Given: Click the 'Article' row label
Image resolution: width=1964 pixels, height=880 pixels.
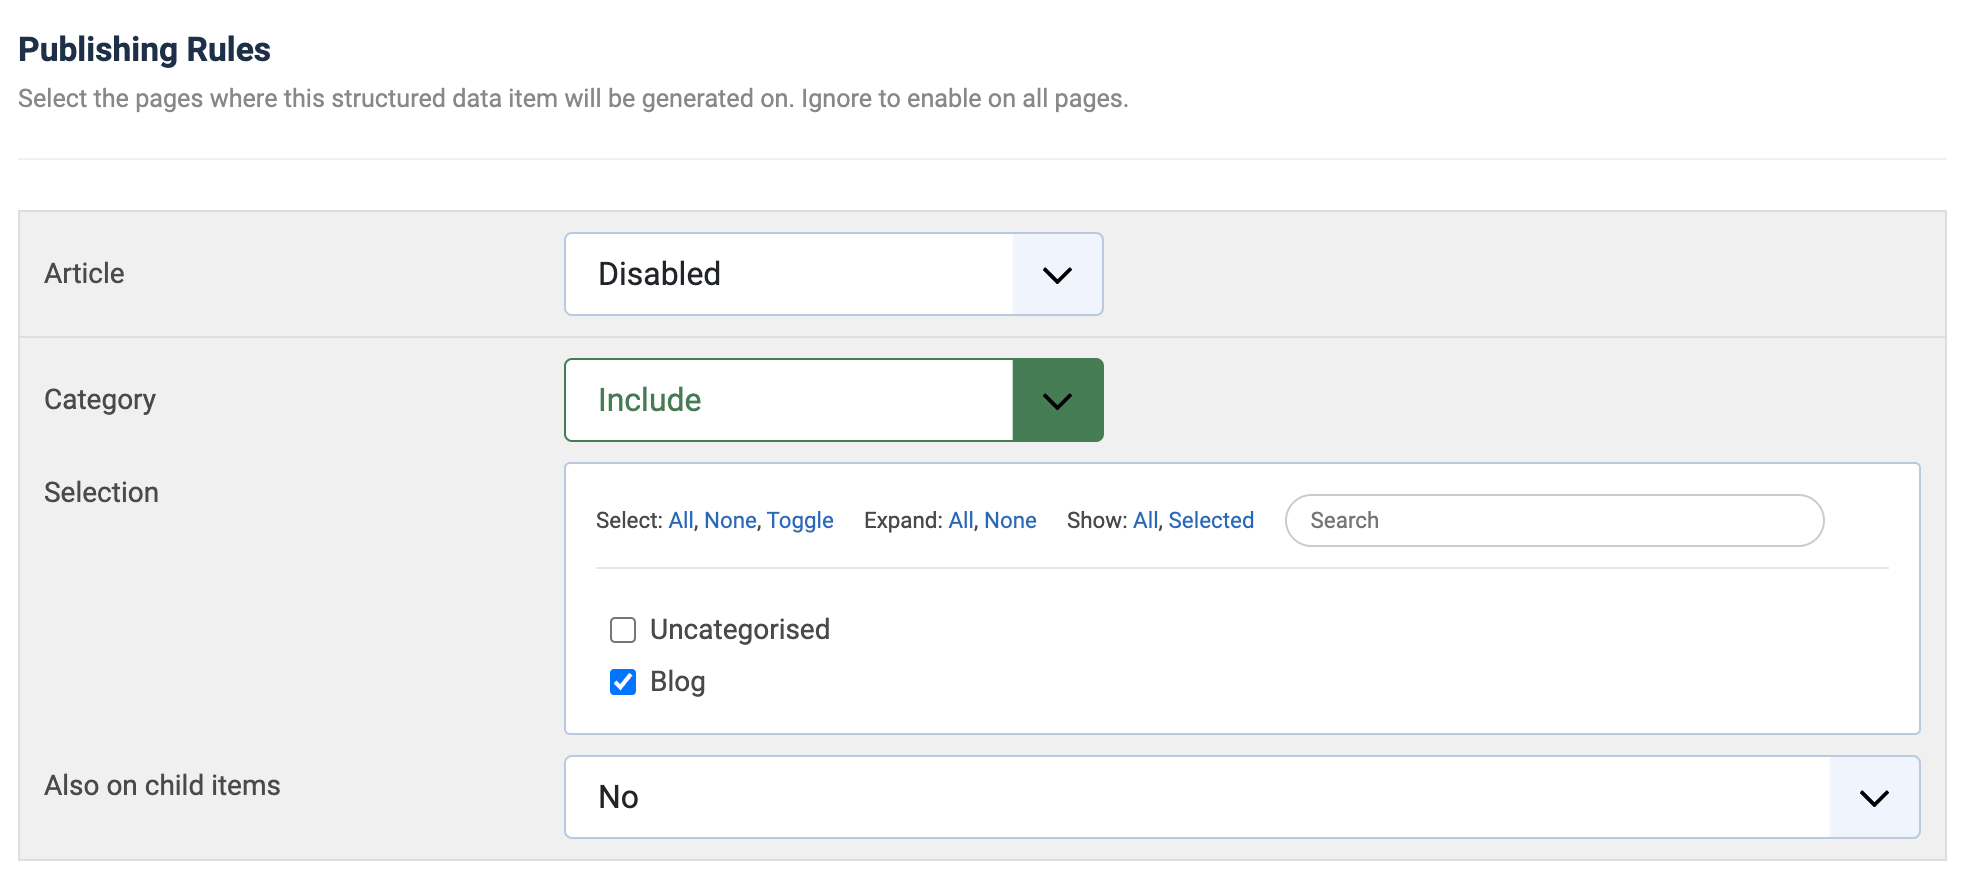Looking at the screenshot, I should point(84,274).
